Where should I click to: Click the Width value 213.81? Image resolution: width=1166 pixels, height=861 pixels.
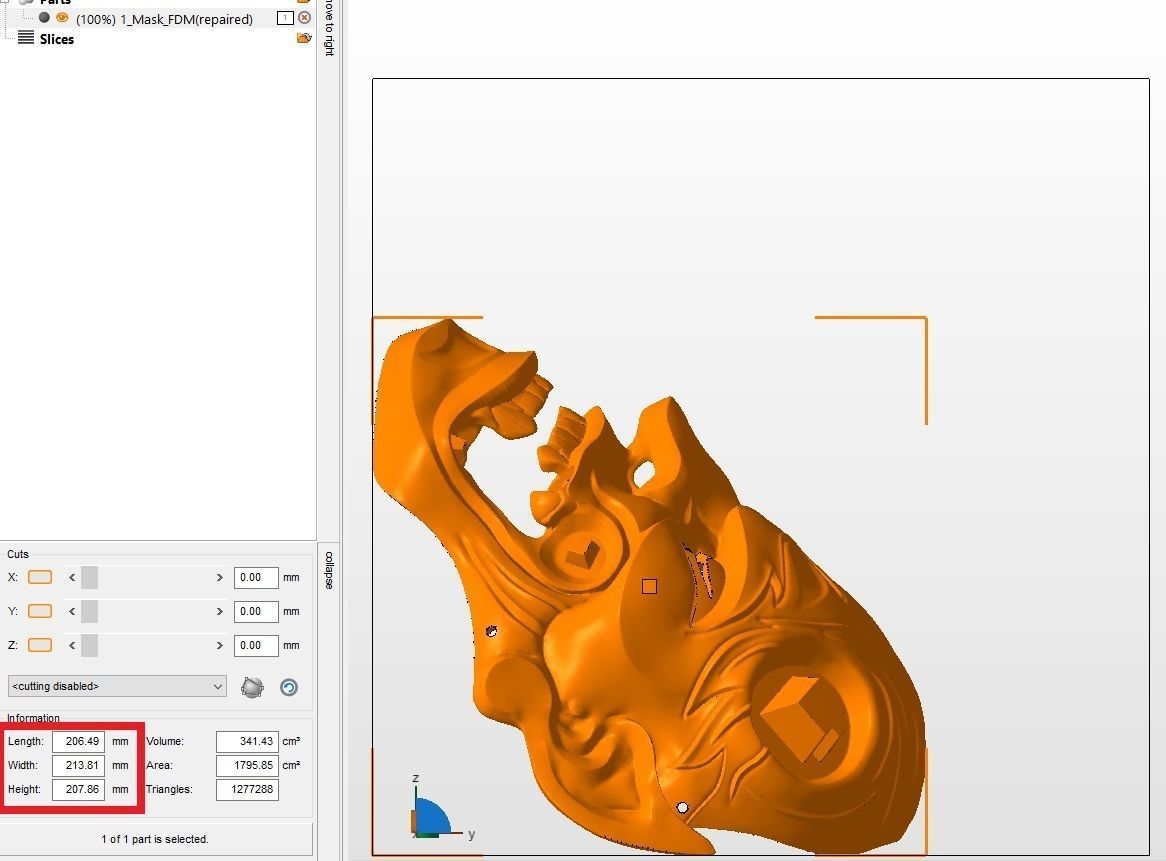(78, 765)
